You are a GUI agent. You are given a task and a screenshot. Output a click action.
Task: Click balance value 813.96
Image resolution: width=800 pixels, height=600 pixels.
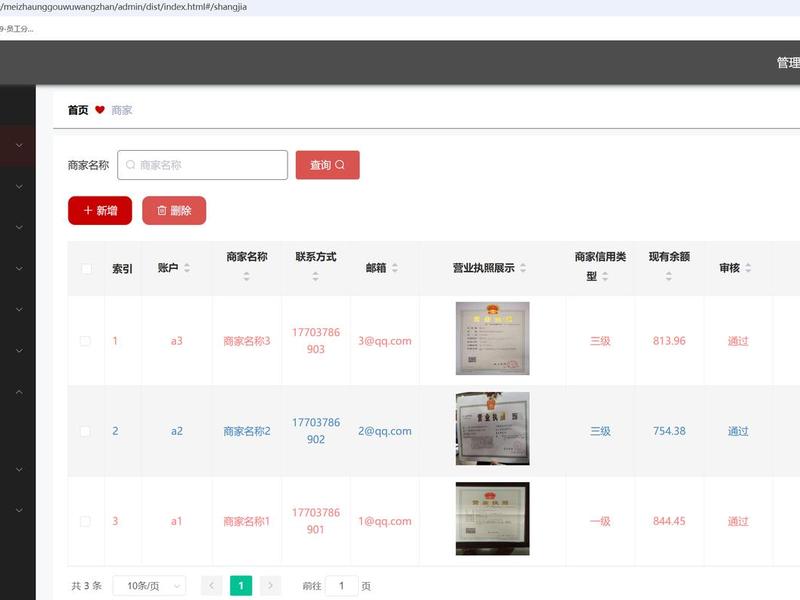pyautogui.click(x=669, y=341)
